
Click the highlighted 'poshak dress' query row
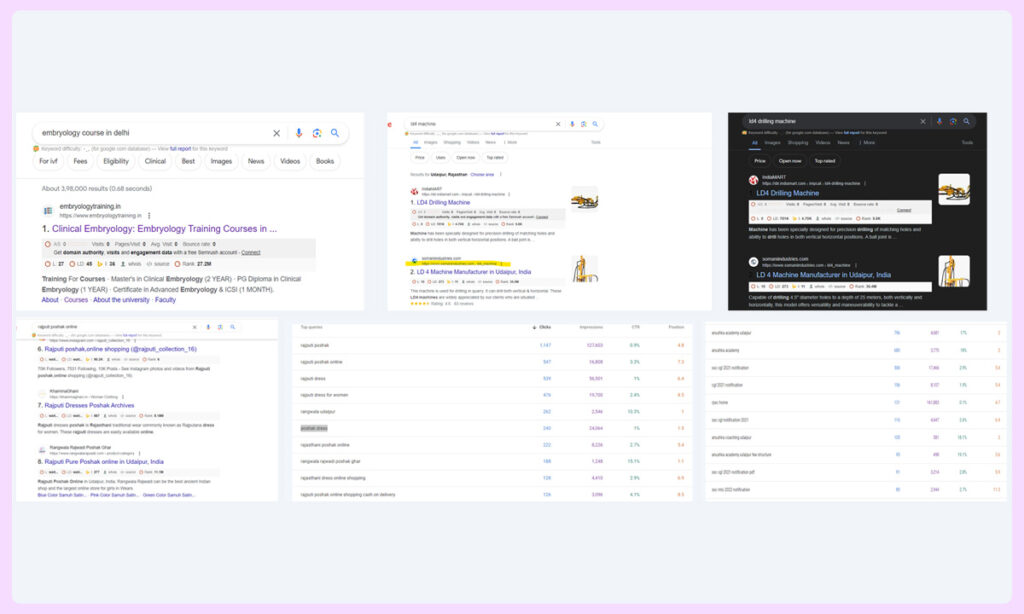492,428
